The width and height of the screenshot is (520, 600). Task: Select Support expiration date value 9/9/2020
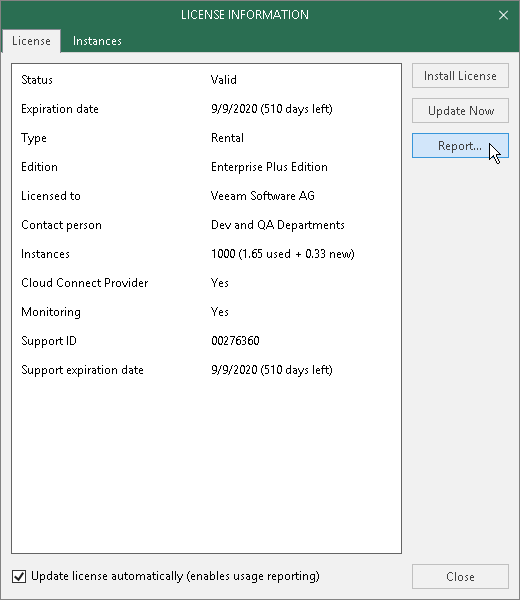pyautogui.click(x=272, y=370)
